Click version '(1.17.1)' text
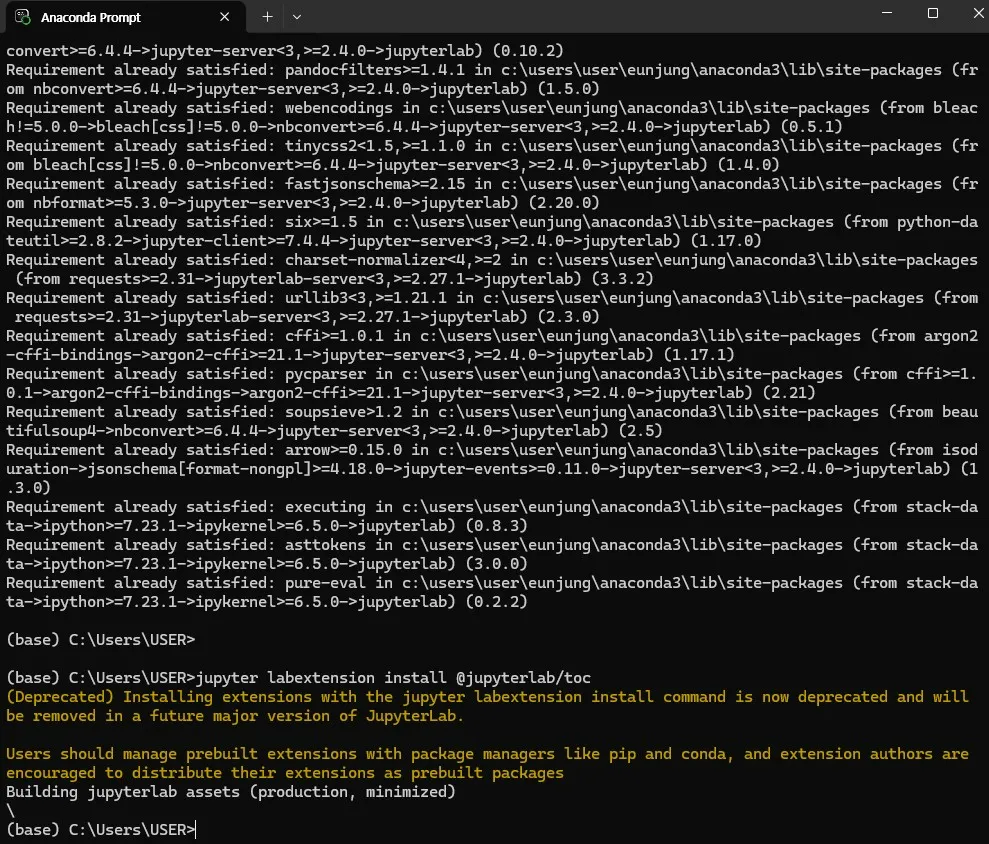This screenshot has width=989, height=844. point(699,355)
